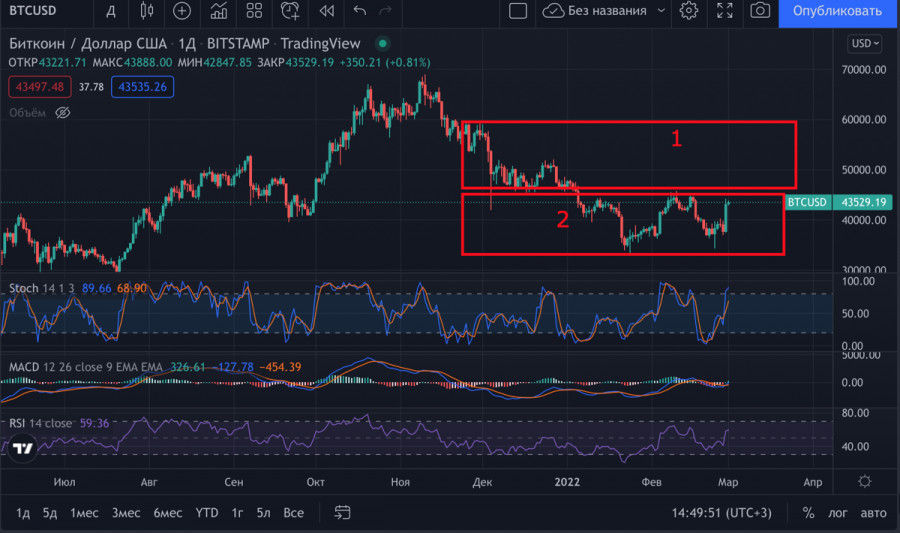Start bar replay with rewind icon
Screen dimensions: 900x533
327,11
